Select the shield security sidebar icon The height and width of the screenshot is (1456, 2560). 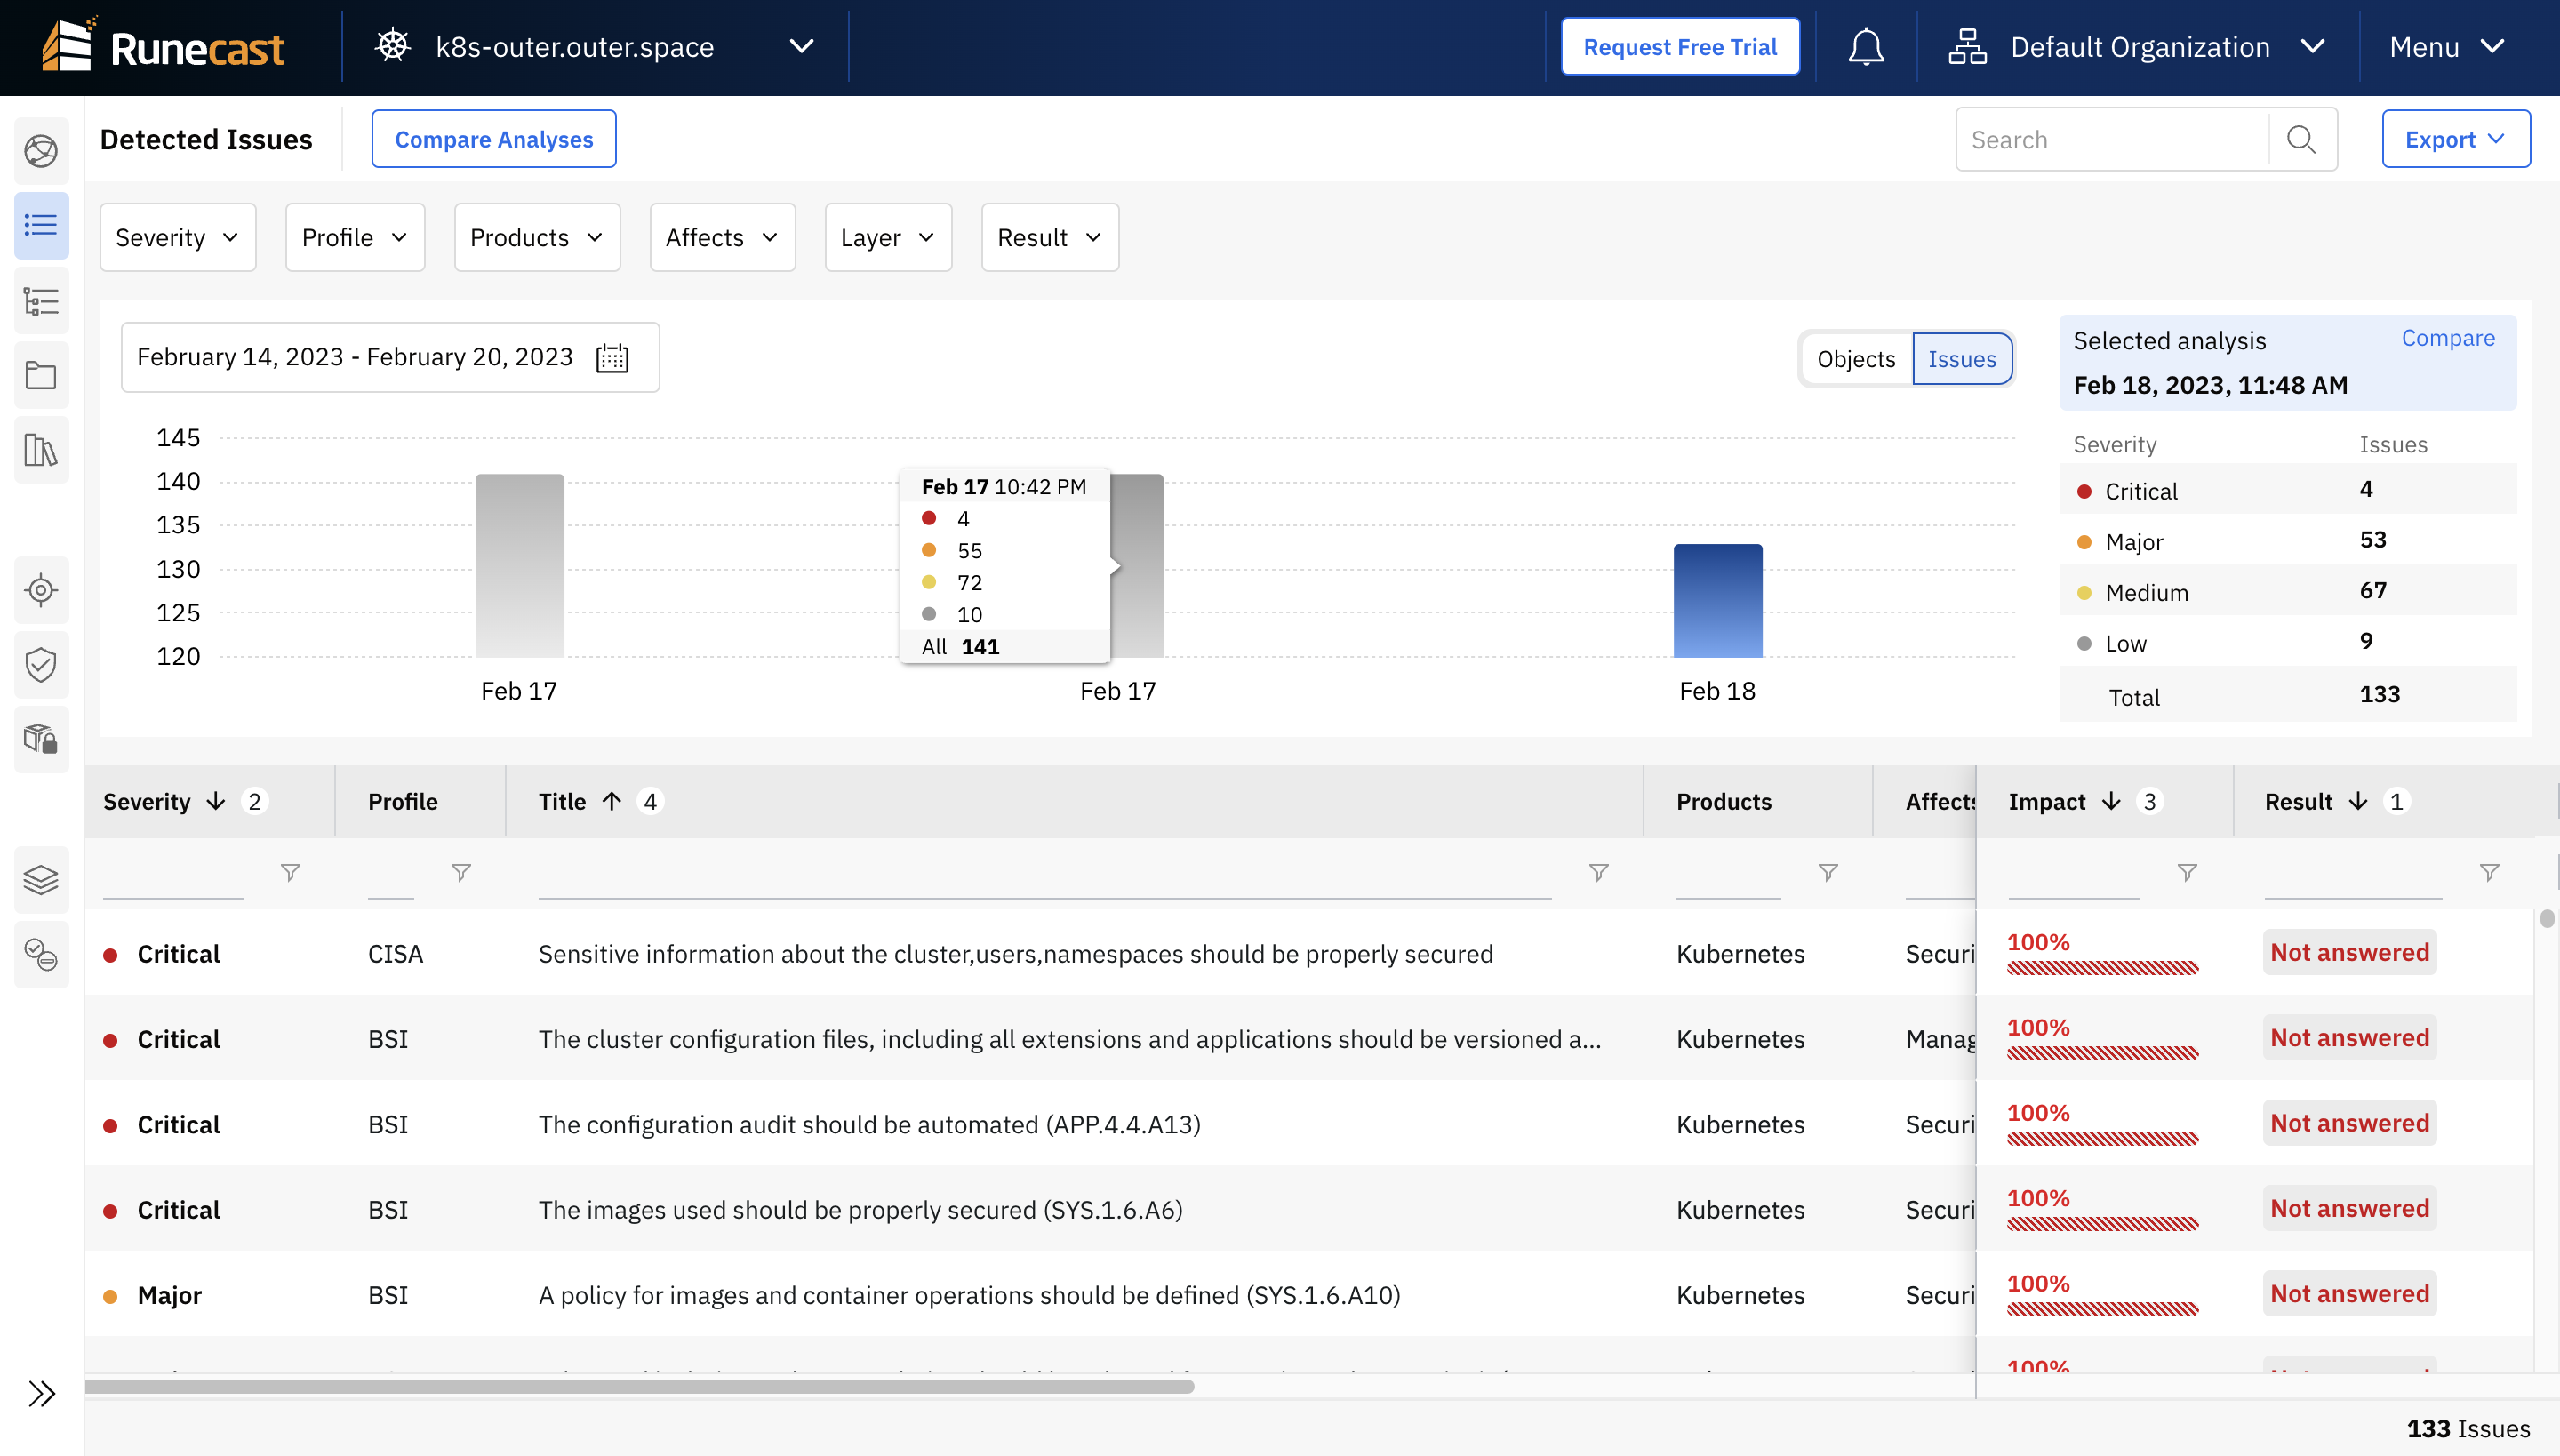(x=41, y=665)
